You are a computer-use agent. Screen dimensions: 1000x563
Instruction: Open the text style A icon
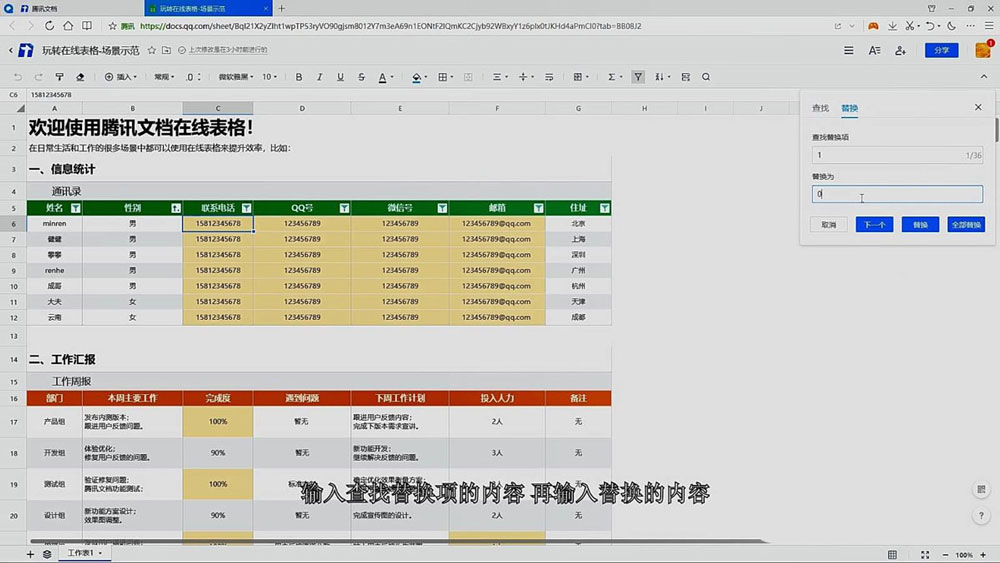click(x=874, y=50)
